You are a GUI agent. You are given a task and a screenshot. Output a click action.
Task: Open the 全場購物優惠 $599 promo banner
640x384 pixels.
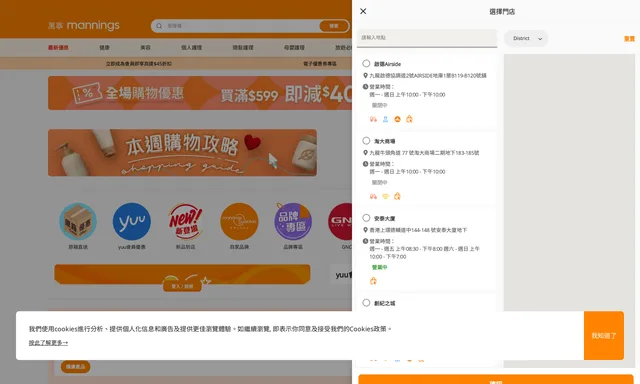[200, 93]
